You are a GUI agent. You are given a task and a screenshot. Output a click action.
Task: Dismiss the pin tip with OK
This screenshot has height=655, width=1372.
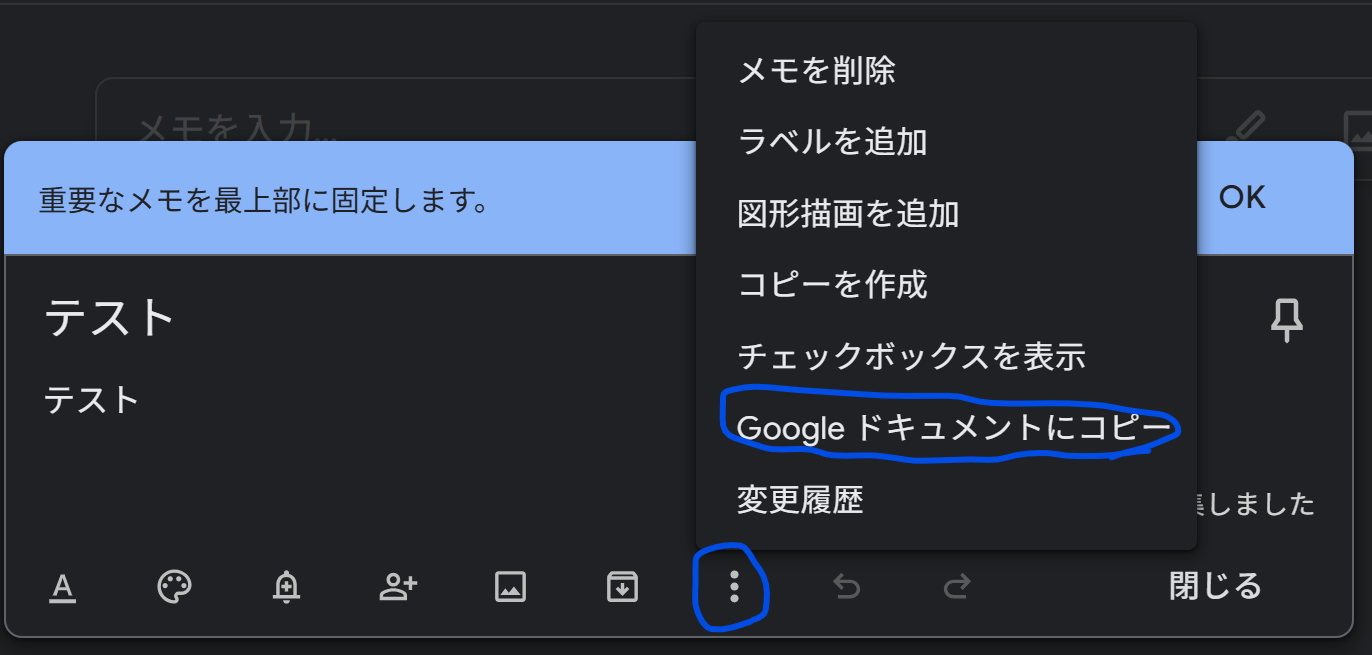1242,197
